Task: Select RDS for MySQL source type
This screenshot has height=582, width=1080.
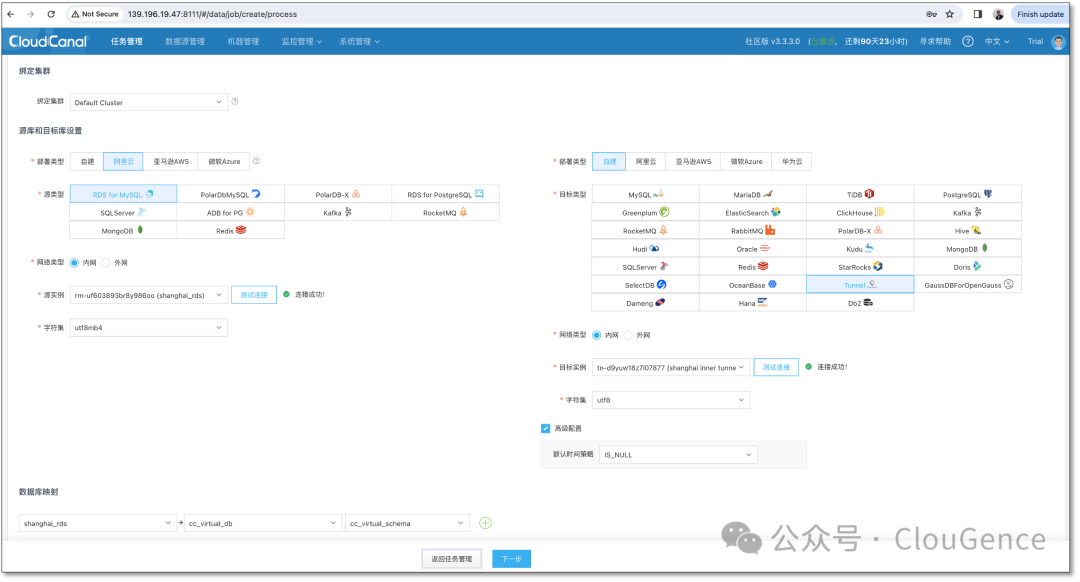Action: coord(123,194)
